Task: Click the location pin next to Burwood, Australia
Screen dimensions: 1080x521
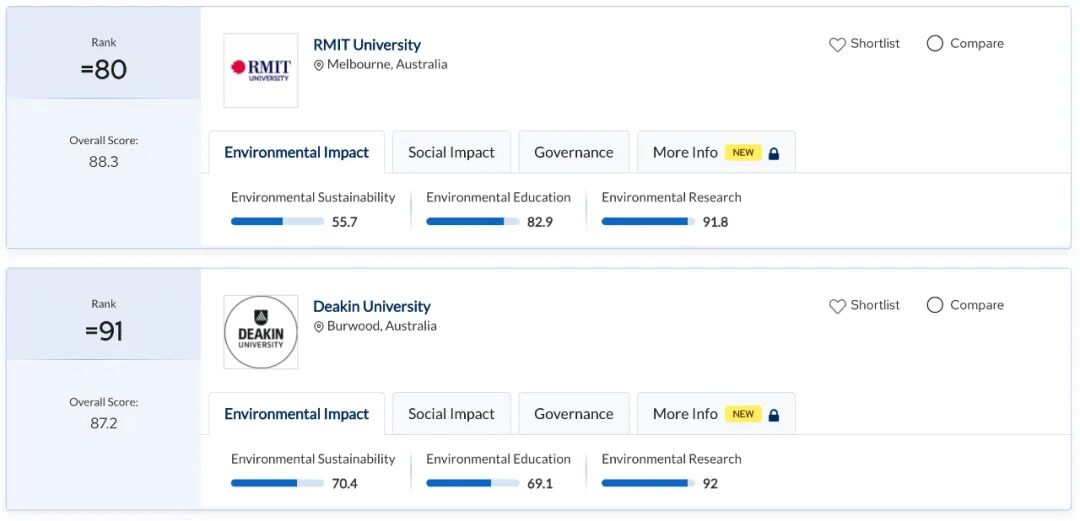Action: click(319, 327)
